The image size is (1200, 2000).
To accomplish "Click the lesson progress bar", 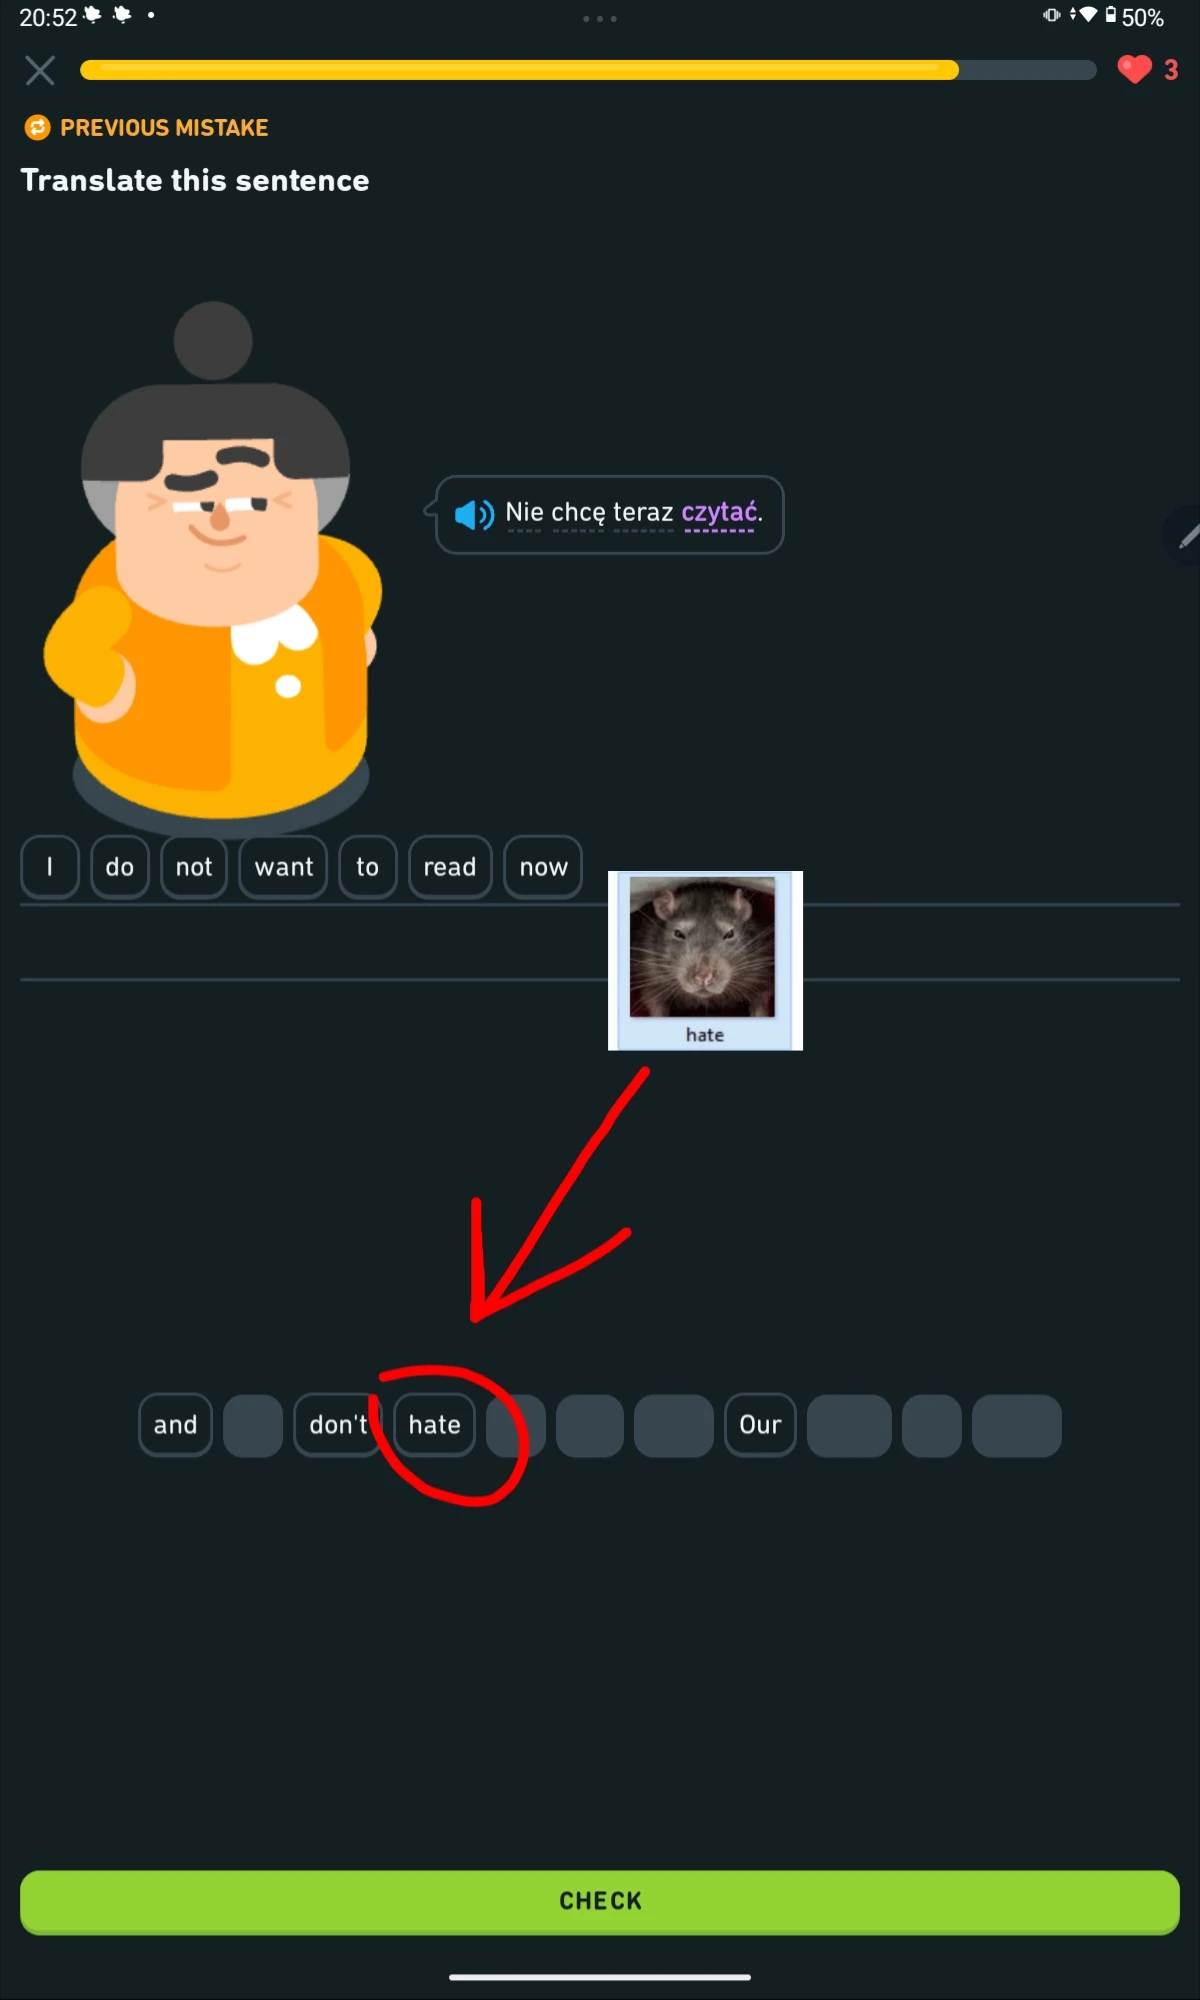I will pos(588,70).
